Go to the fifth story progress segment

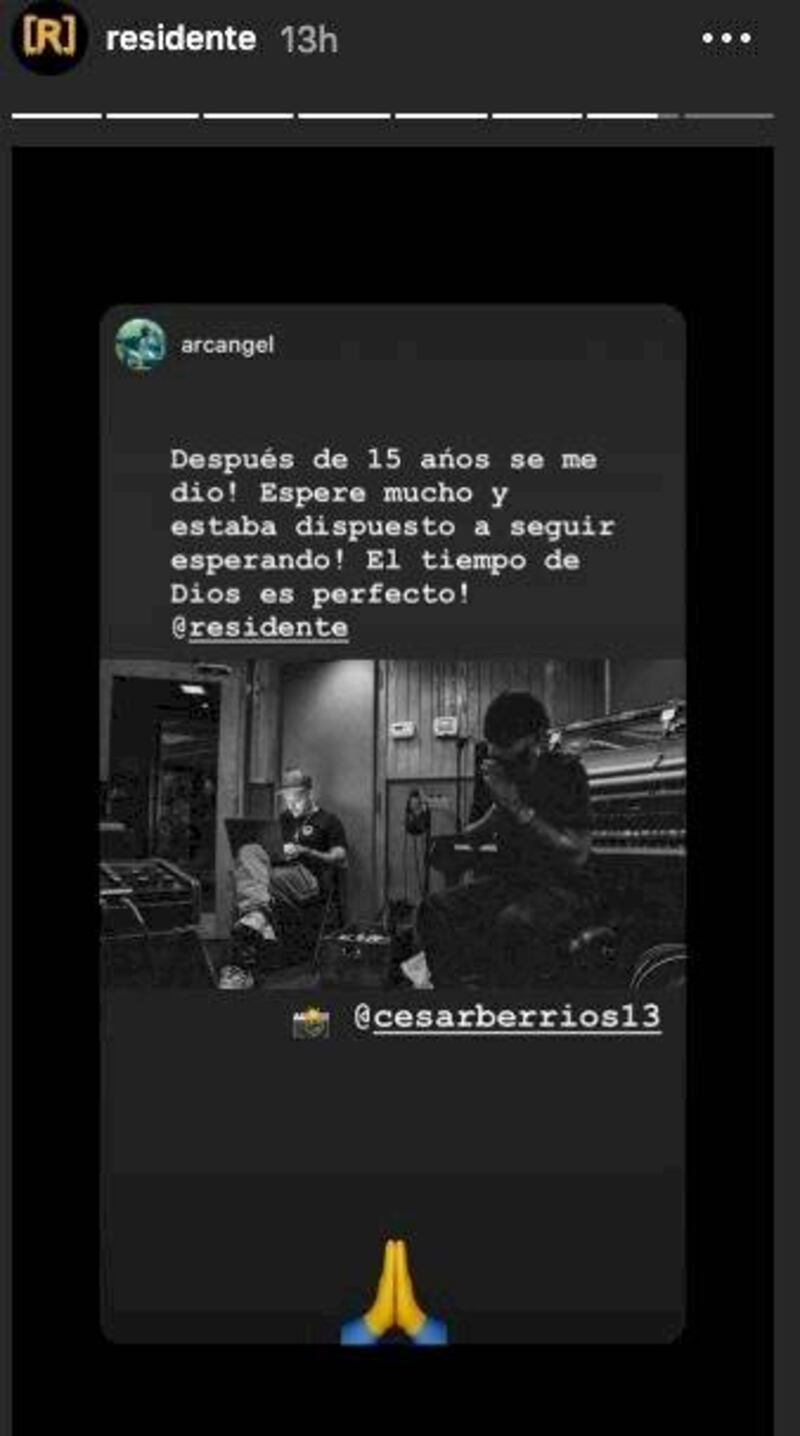[x=441, y=116]
